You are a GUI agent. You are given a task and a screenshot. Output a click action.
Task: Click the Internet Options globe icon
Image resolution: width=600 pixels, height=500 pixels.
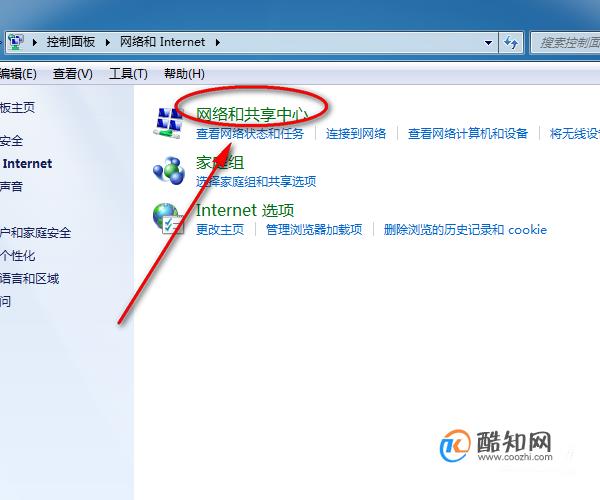coord(168,218)
